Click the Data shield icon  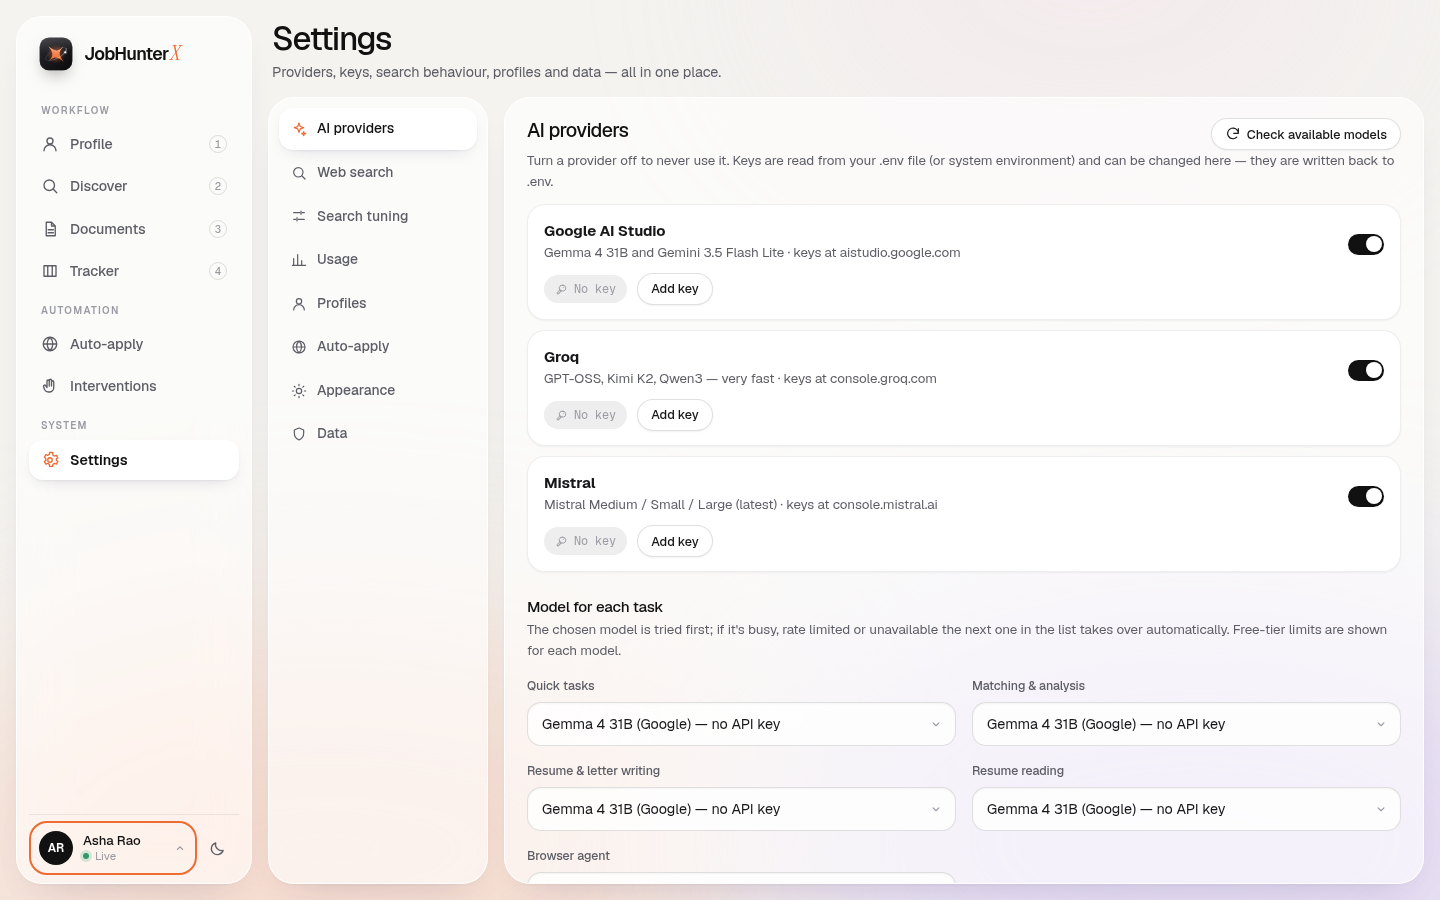point(299,434)
